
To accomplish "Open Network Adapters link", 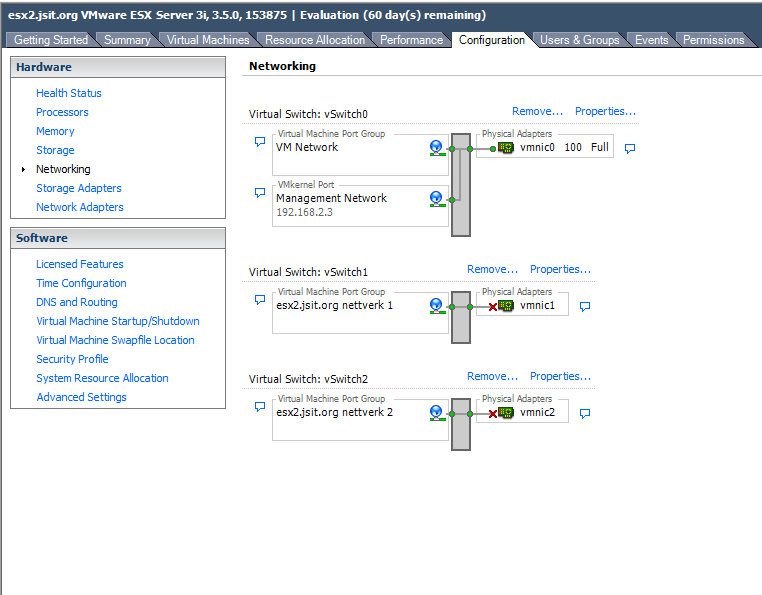I will [80, 207].
